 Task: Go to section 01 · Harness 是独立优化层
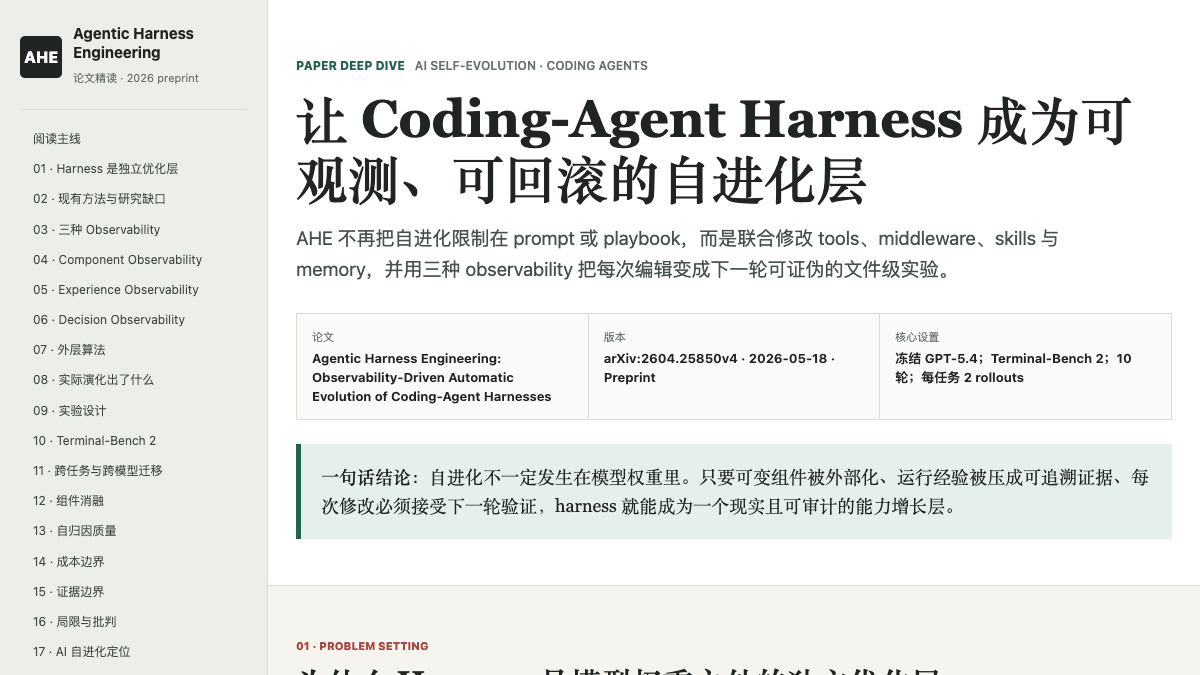pyautogui.click(x=105, y=169)
